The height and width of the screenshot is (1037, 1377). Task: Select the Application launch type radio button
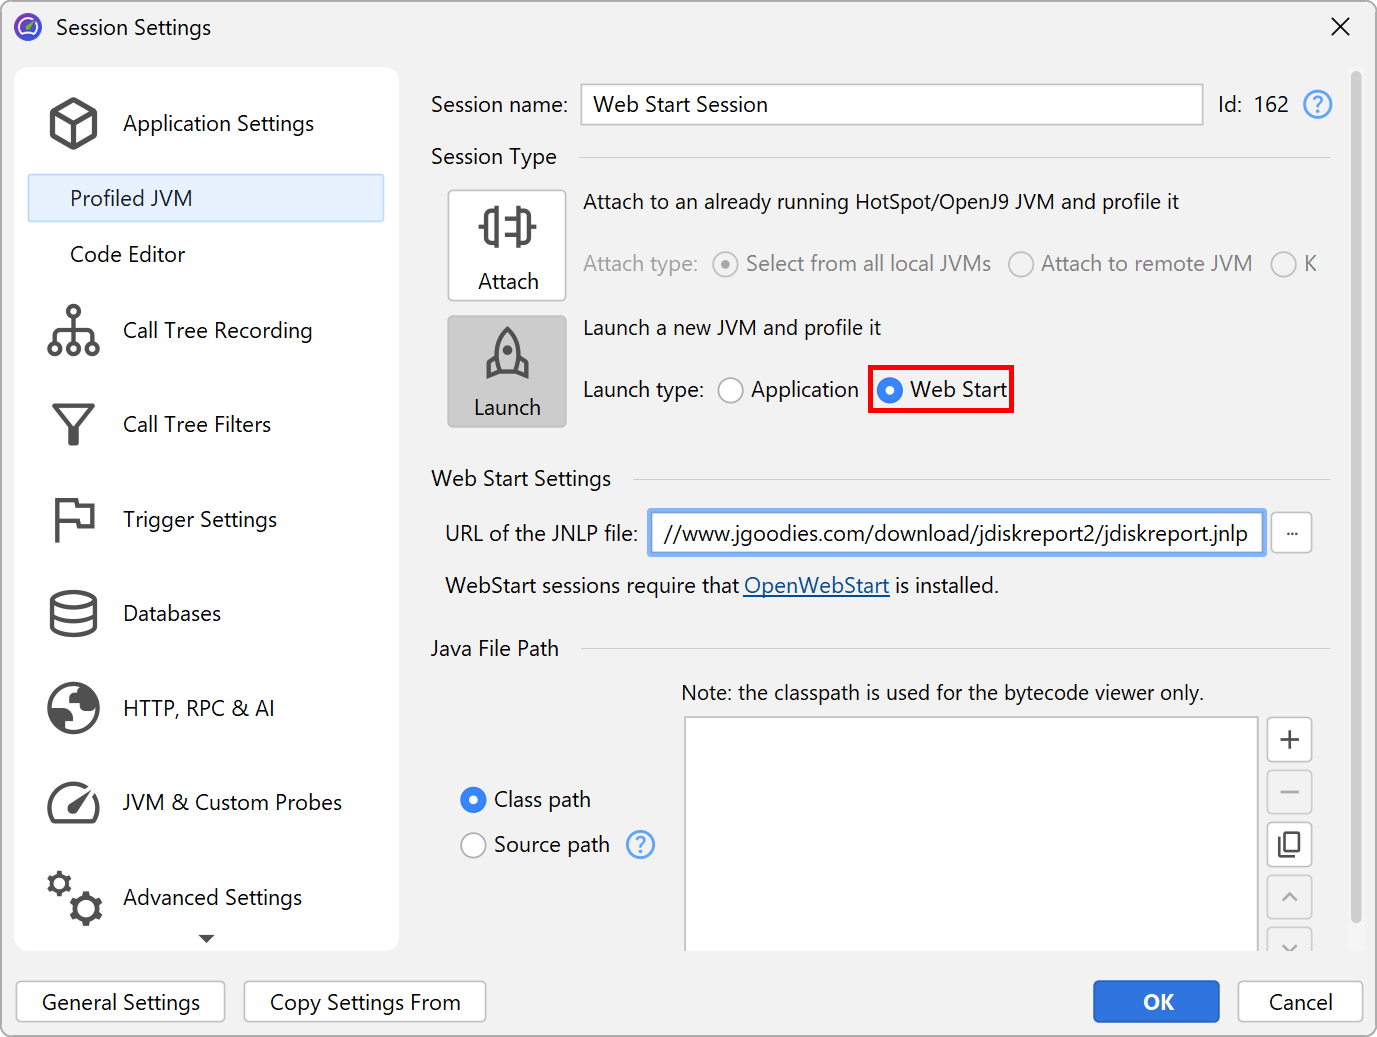731,390
